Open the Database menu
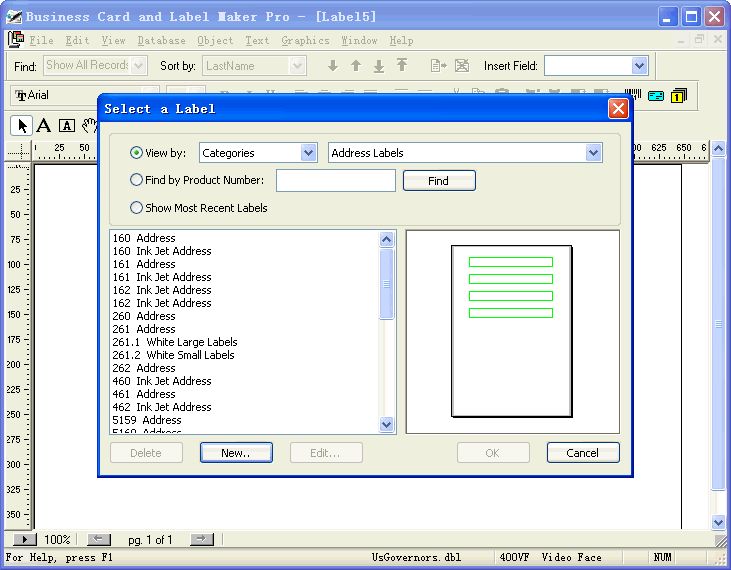The height and width of the screenshot is (570, 731). pos(162,41)
